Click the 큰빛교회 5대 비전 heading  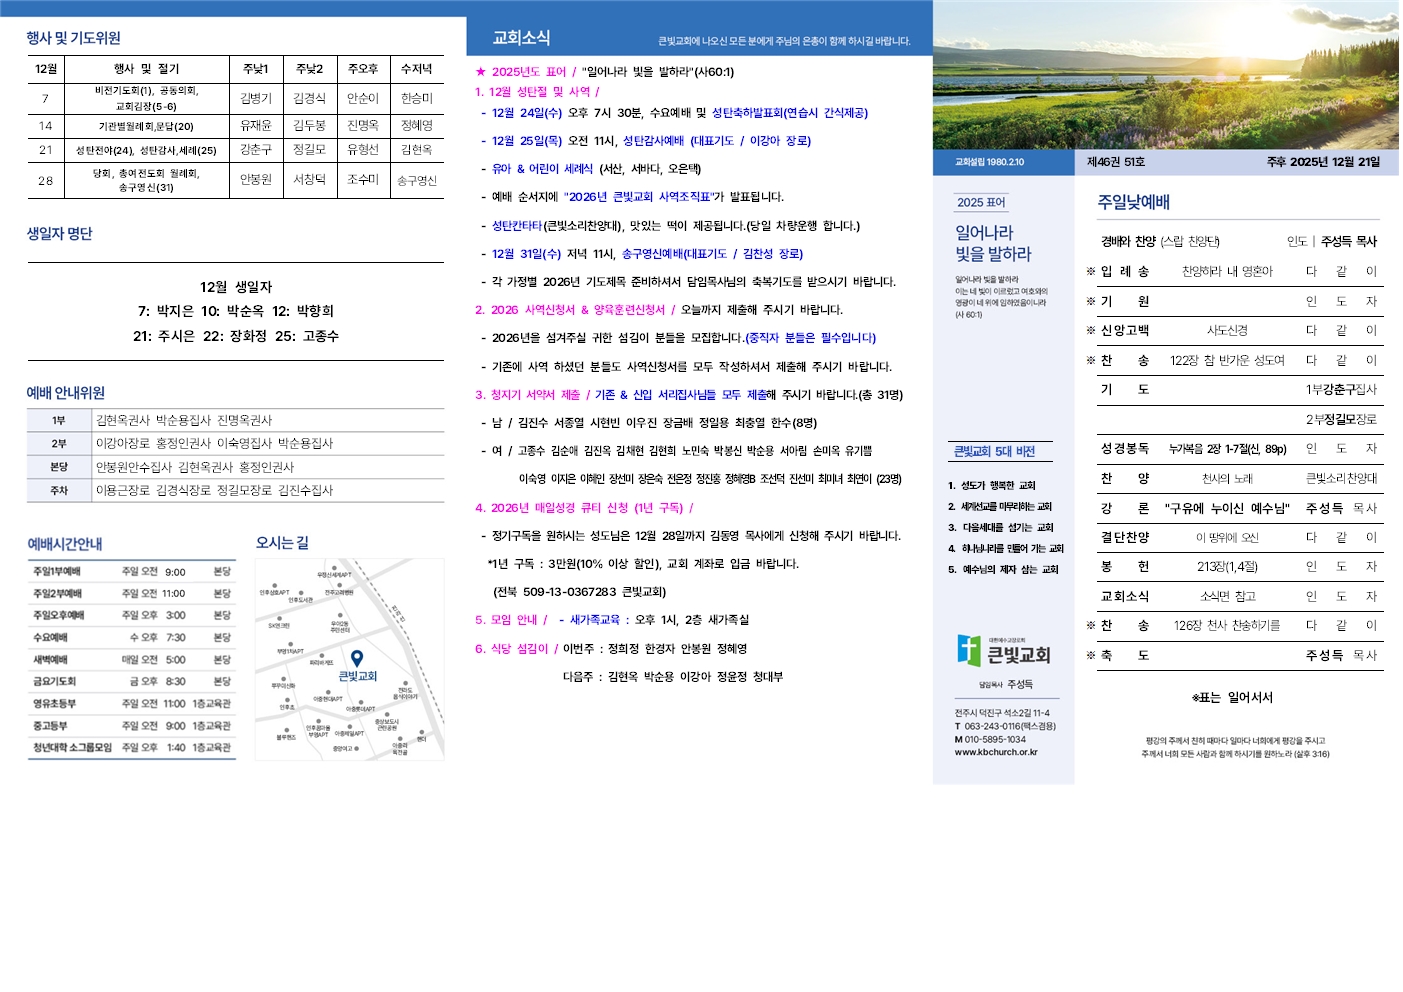coord(994,452)
